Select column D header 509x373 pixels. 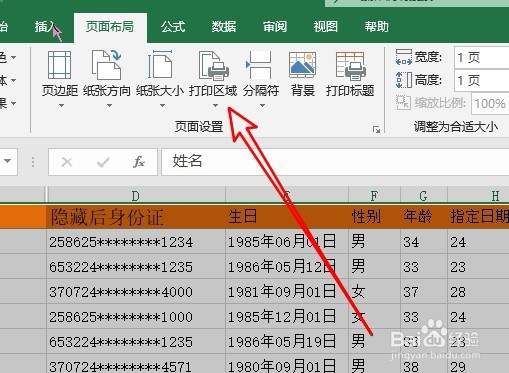pos(136,195)
